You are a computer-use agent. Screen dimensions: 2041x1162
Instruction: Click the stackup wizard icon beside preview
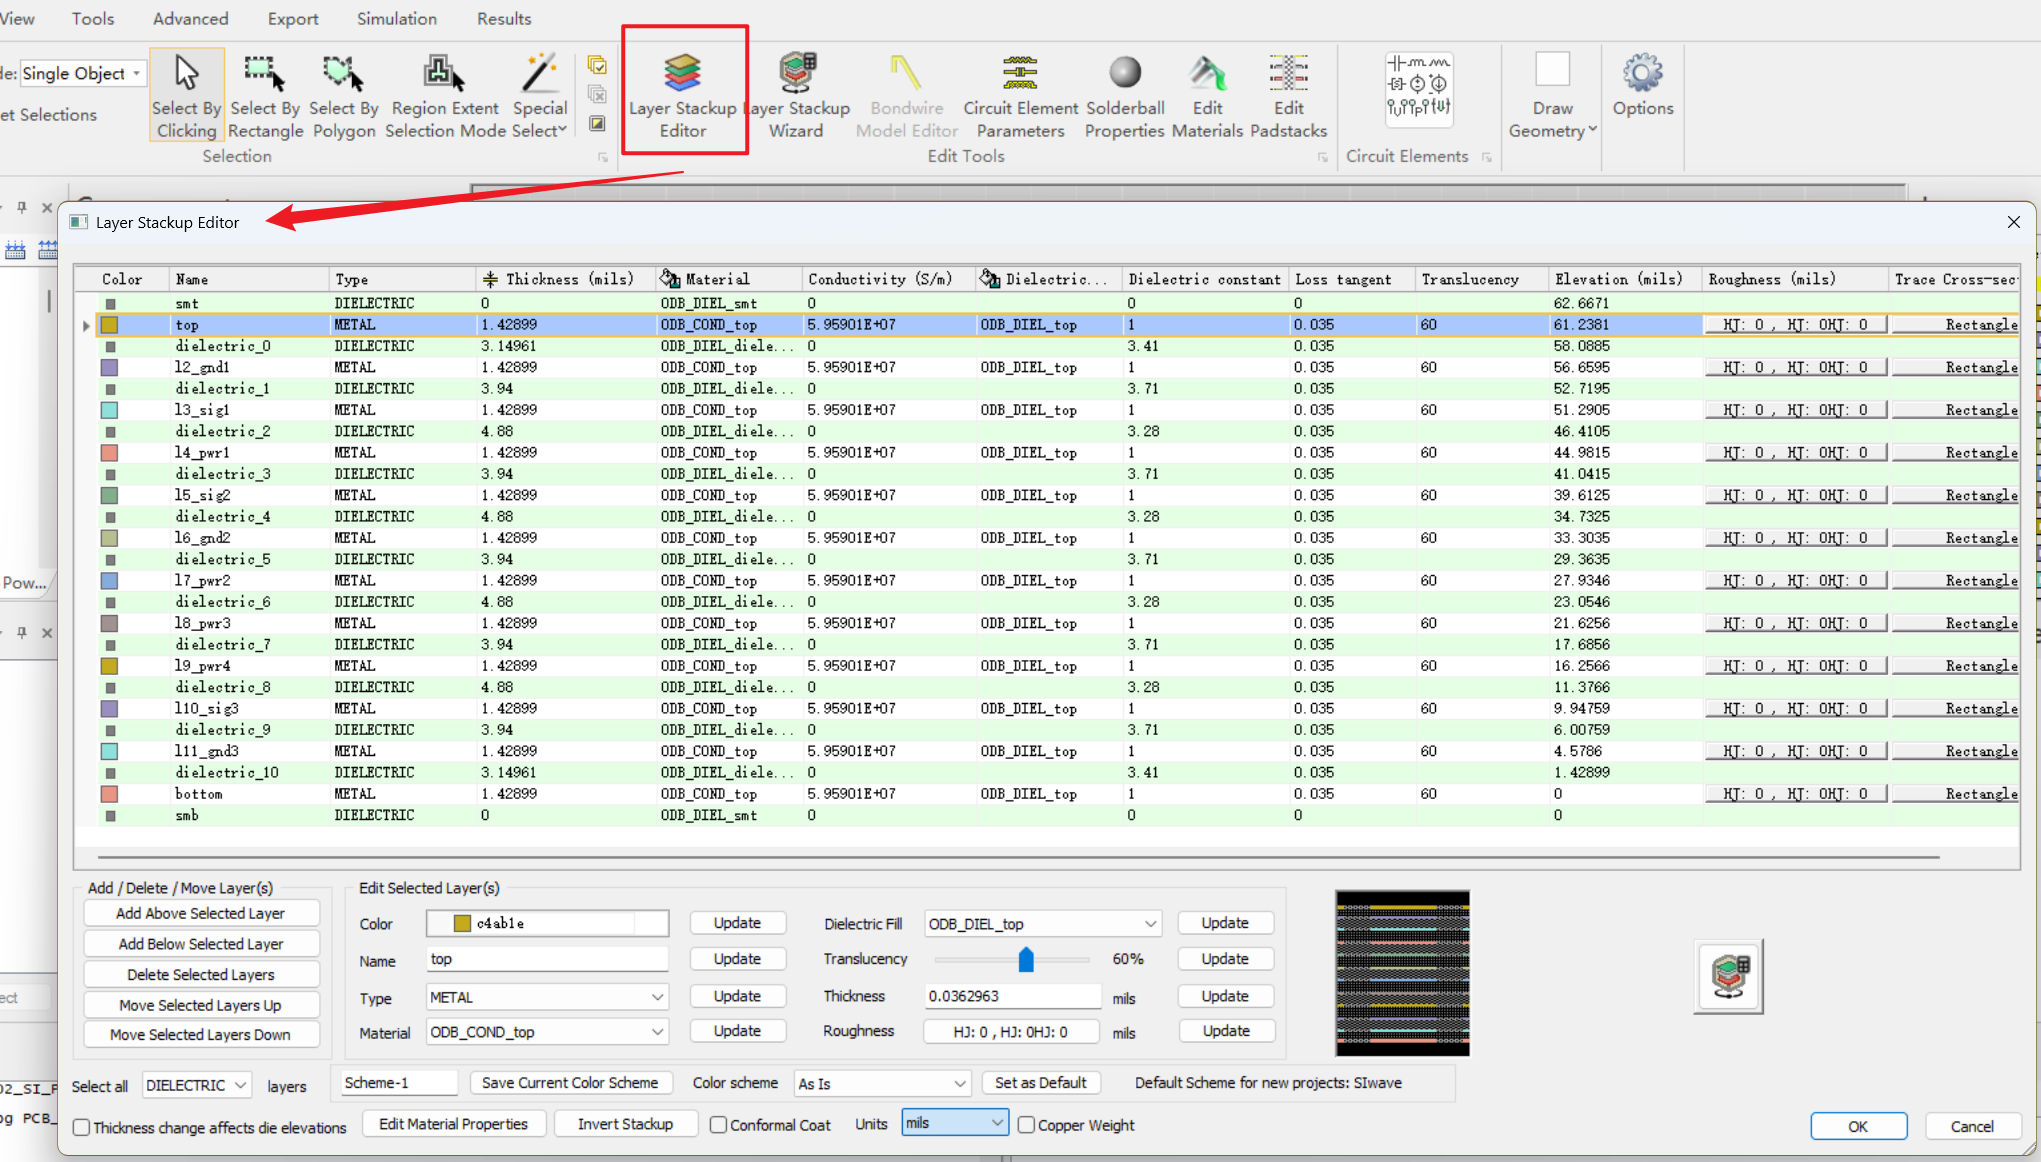[1729, 976]
